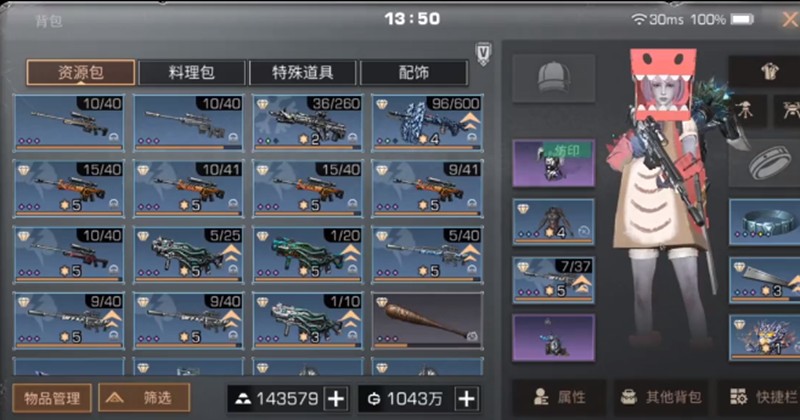The image size is (800, 420).
Task: Open the equipped weapon slot 7/37
Action: (554, 280)
